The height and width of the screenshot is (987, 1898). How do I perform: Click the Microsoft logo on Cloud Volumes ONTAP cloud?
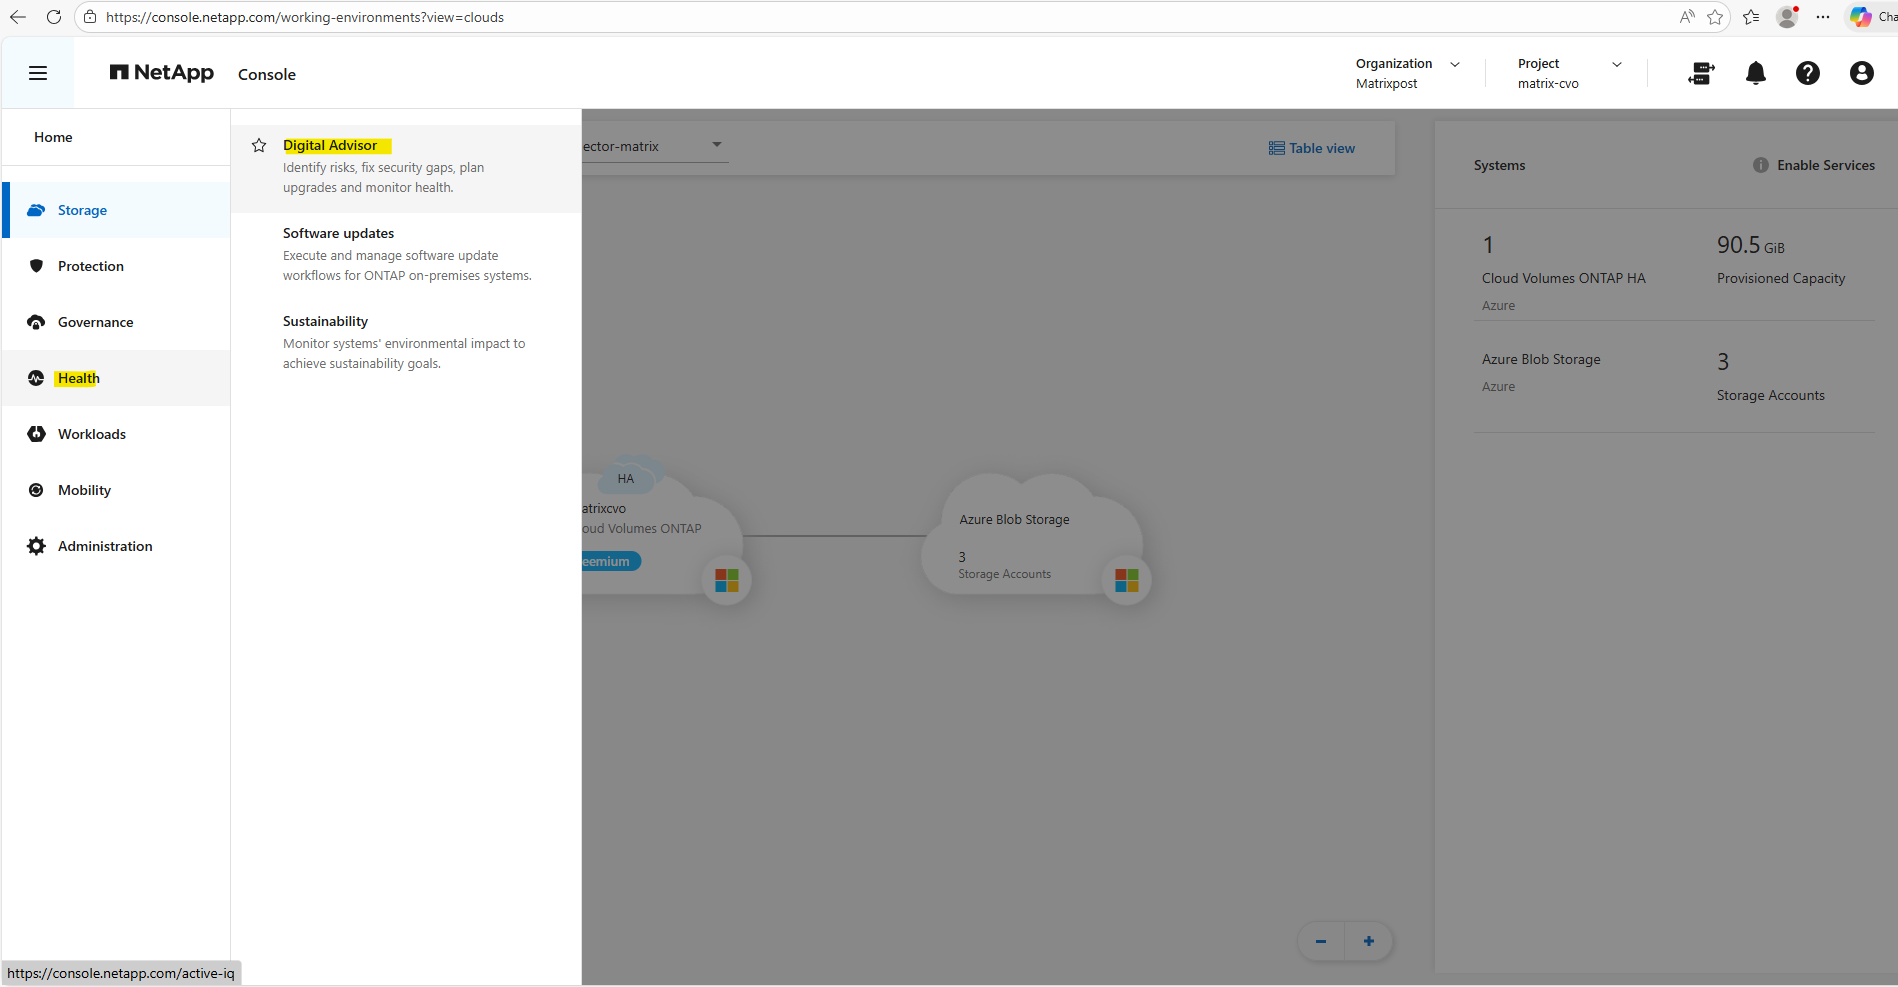[727, 580]
